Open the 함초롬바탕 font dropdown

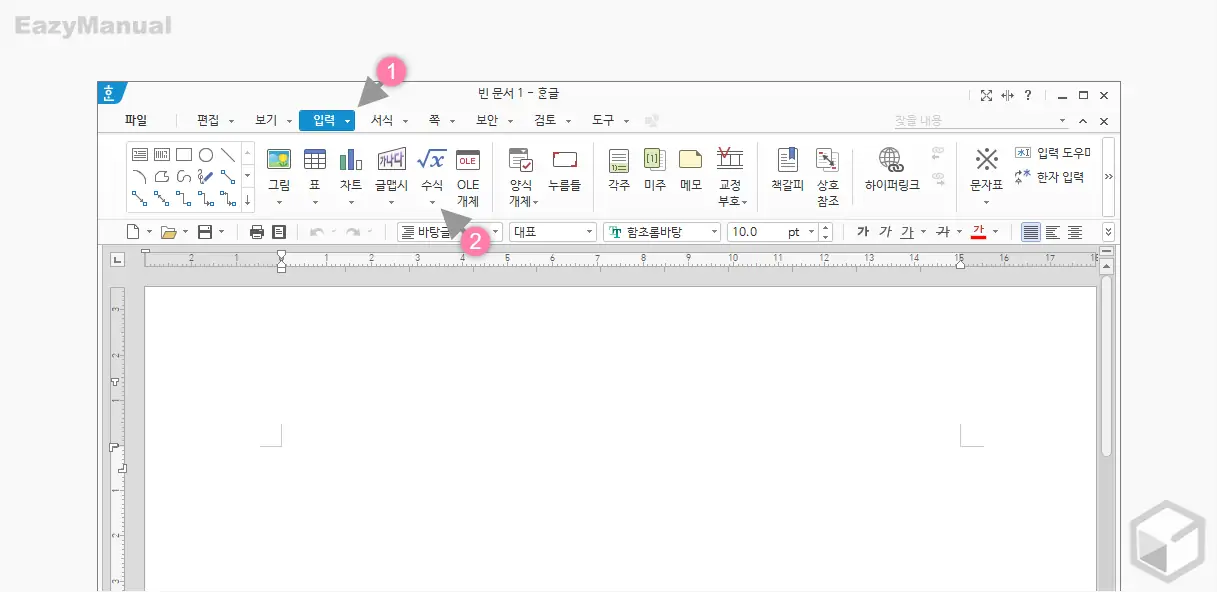[x=712, y=231]
